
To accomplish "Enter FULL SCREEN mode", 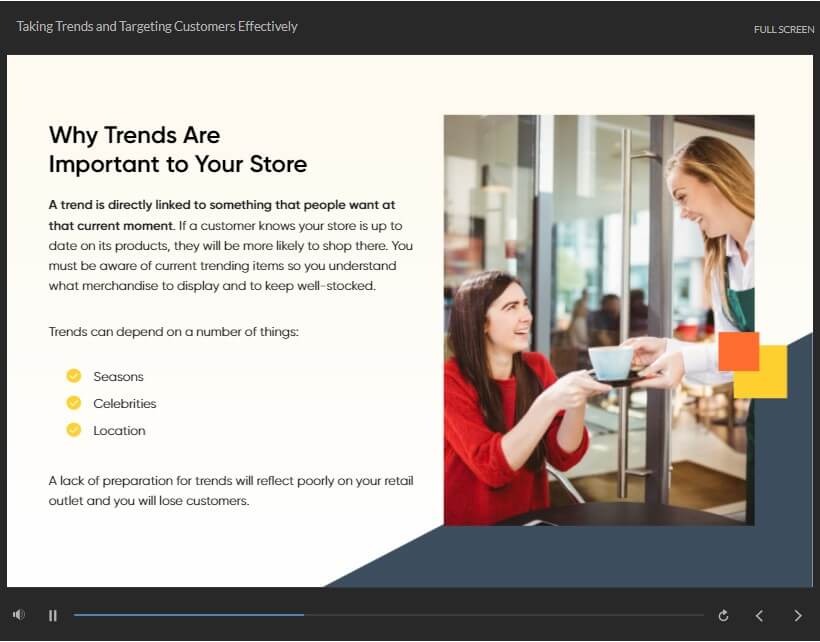I will (783, 29).
